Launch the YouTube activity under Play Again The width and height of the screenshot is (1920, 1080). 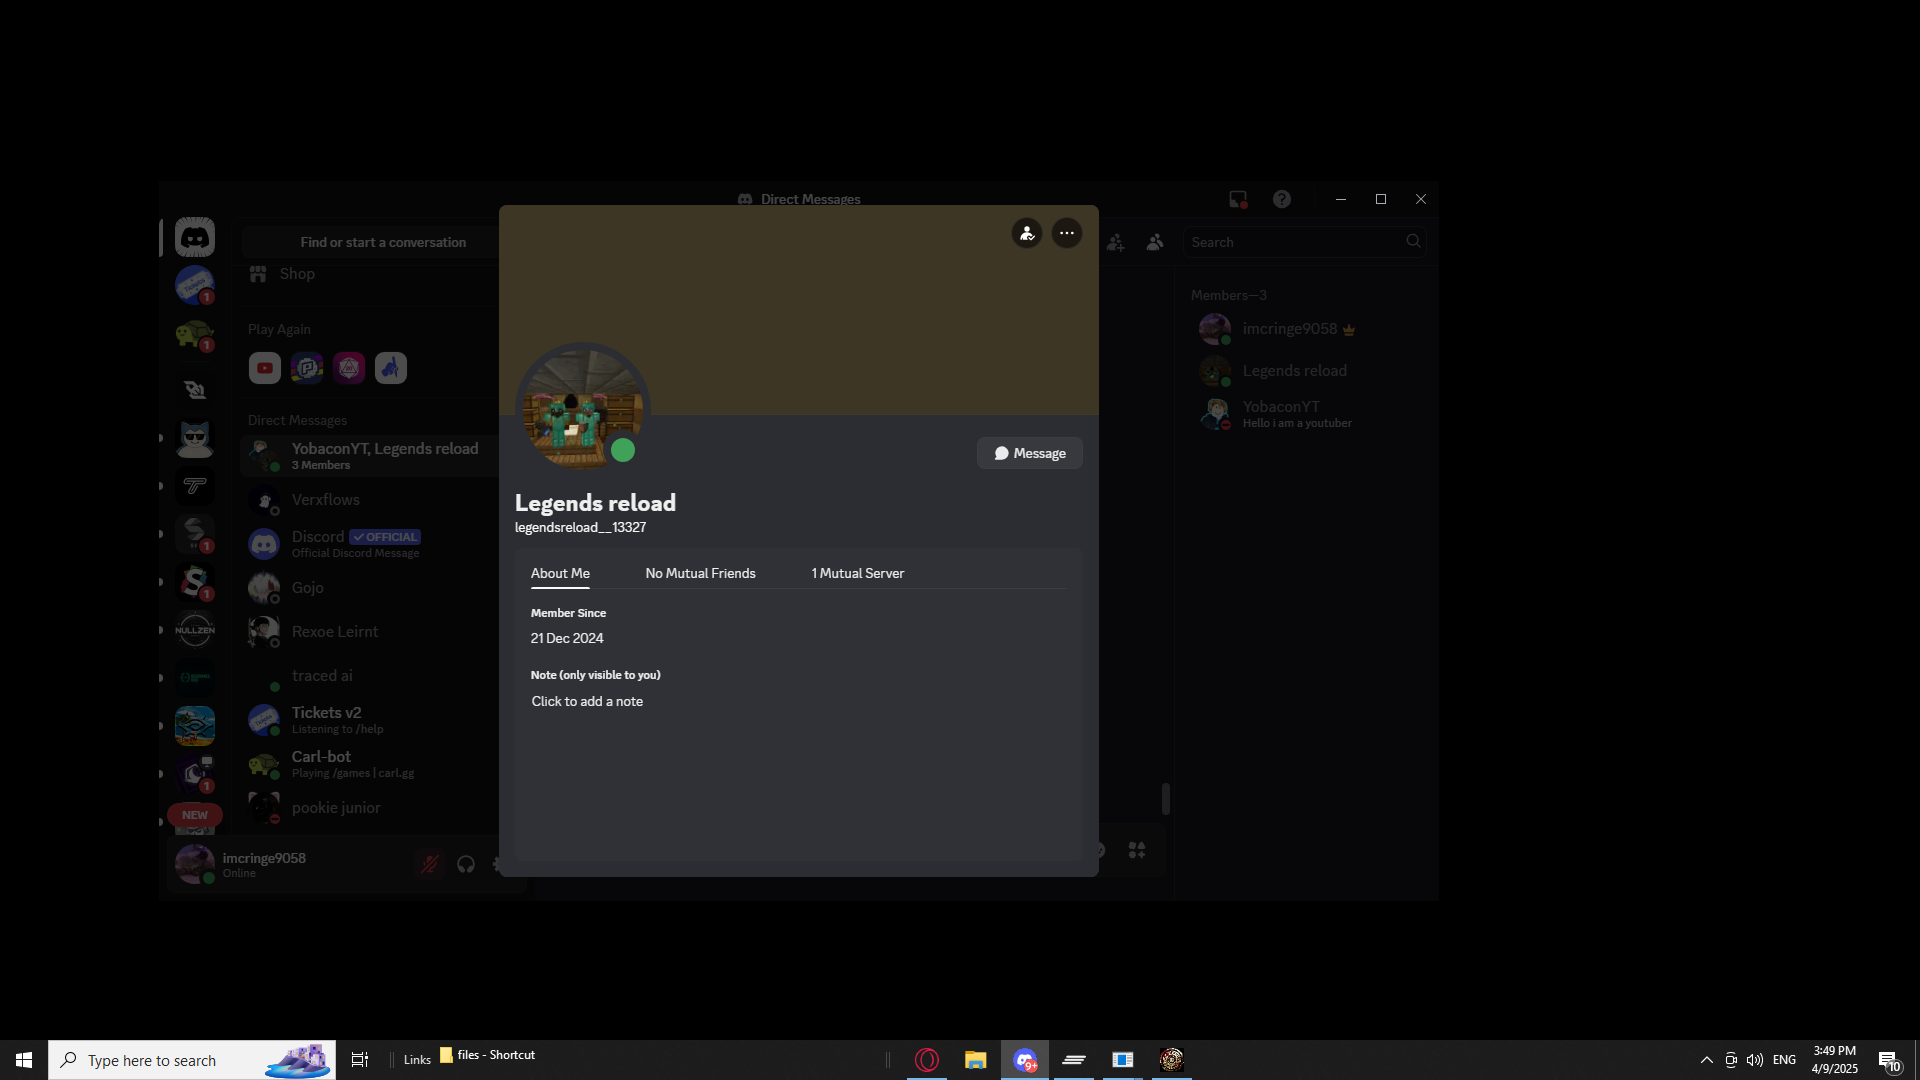[x=265, y=368]
